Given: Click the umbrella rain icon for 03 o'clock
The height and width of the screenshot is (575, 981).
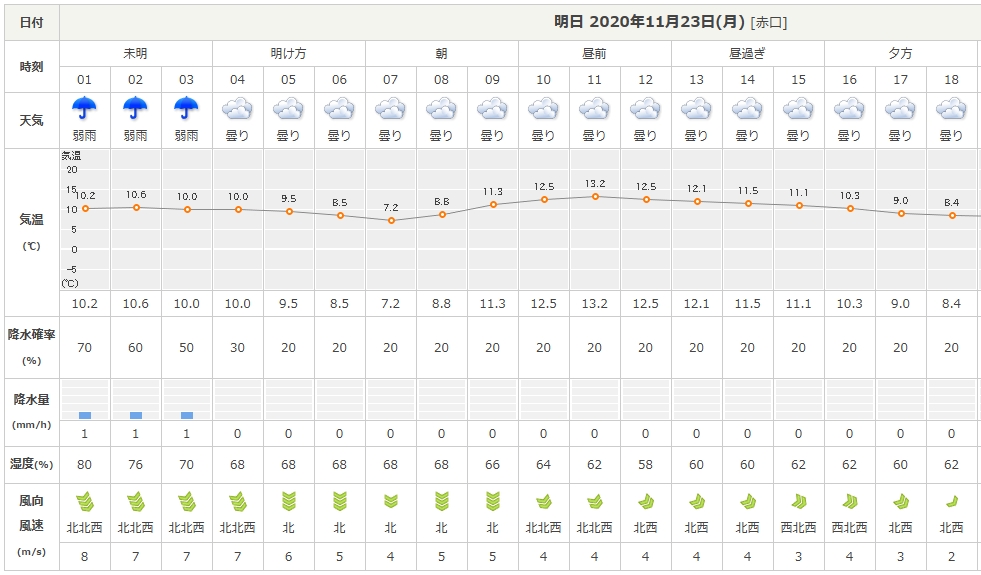Looking at the screenshot, I should tap(186, 108).
